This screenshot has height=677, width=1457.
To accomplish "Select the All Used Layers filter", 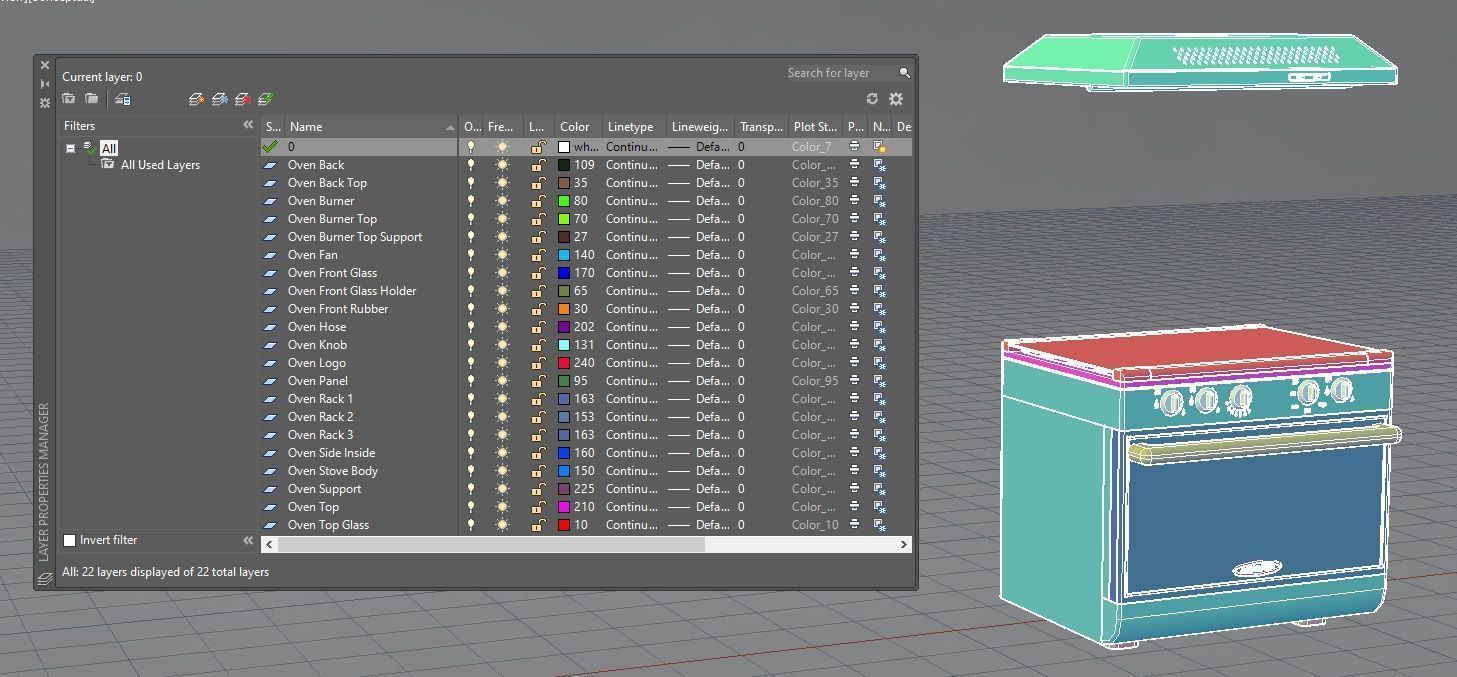I will (160, 165).
